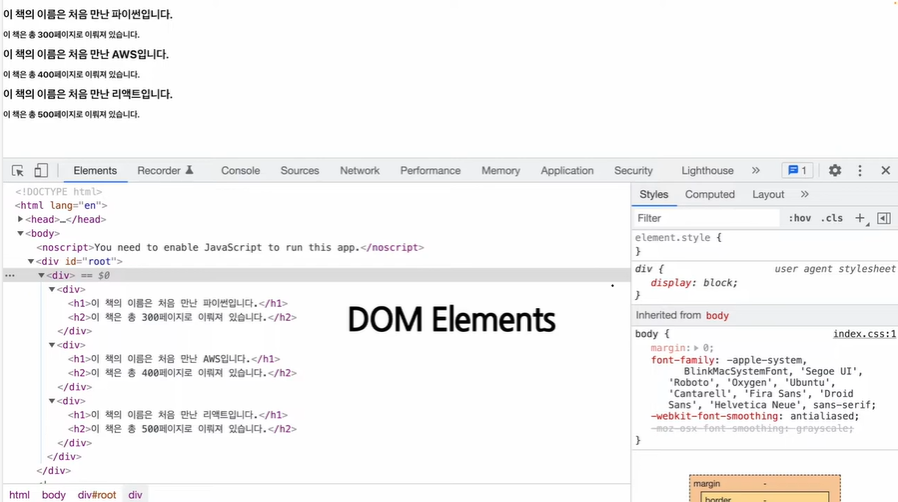The image size is (898, 502).
Task: Collapse the div id root node
Action: [x=31, y=262]
